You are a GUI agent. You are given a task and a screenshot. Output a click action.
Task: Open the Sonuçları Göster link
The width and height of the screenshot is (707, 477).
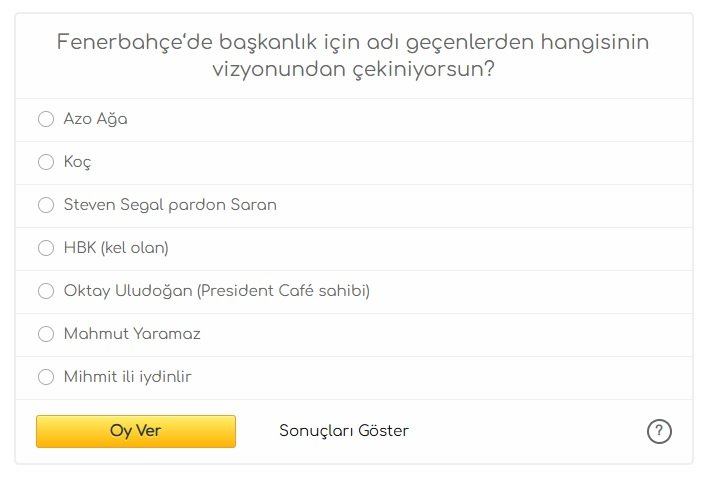(344, 431)
